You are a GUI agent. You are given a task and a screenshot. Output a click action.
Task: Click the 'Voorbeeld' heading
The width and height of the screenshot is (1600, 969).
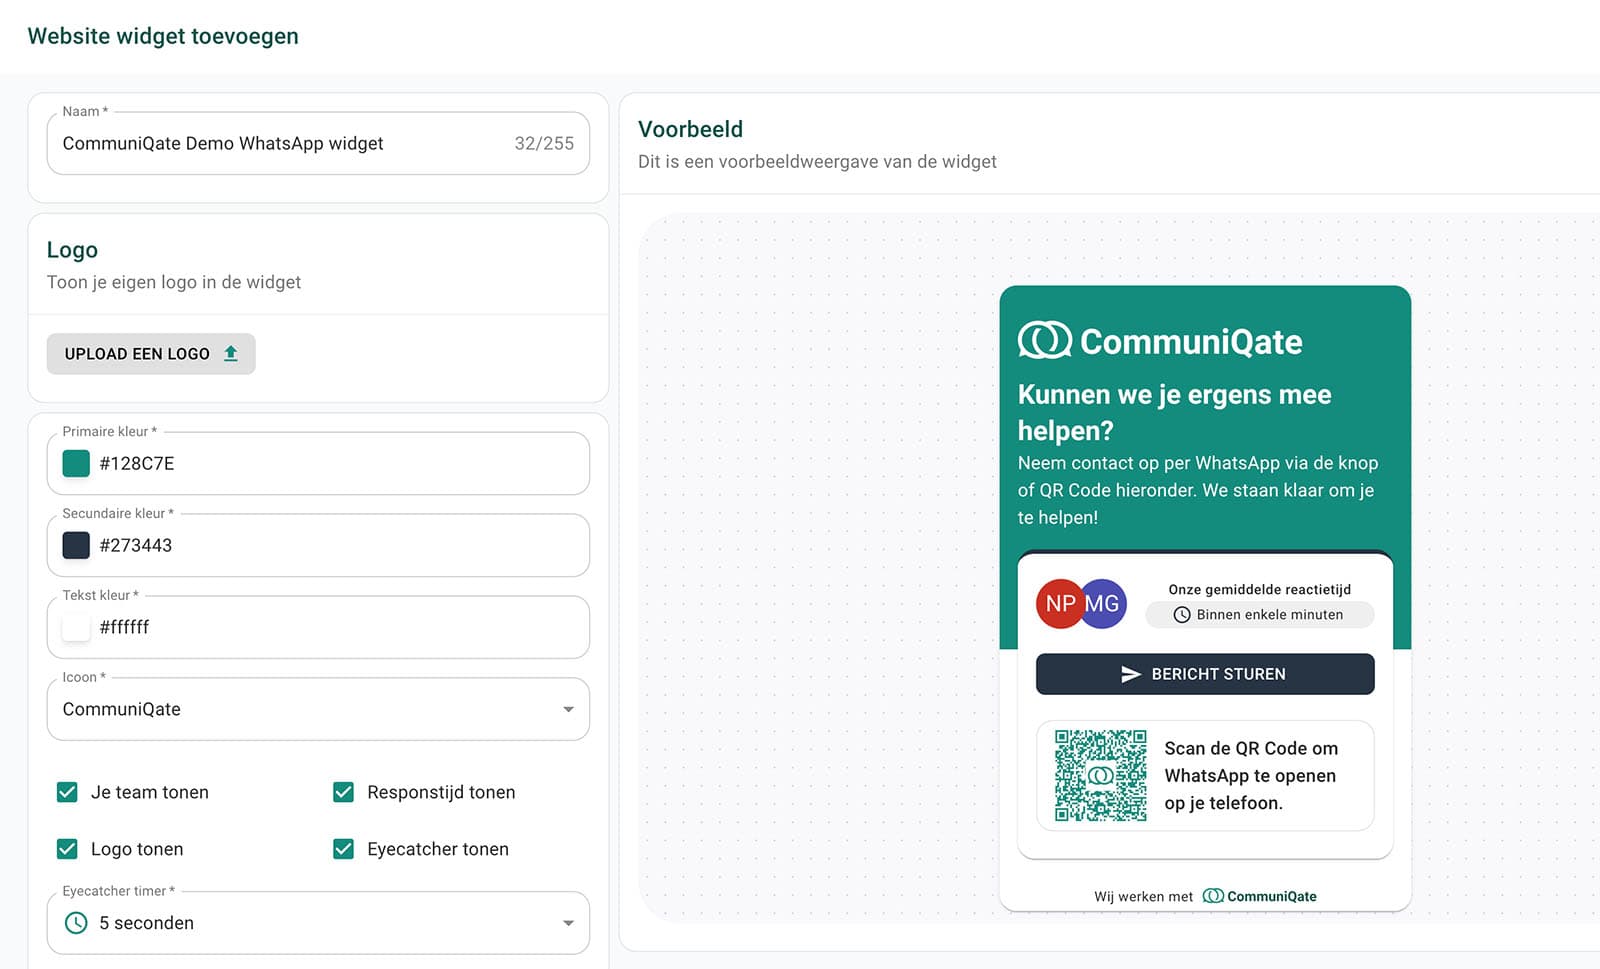(690, 129)
